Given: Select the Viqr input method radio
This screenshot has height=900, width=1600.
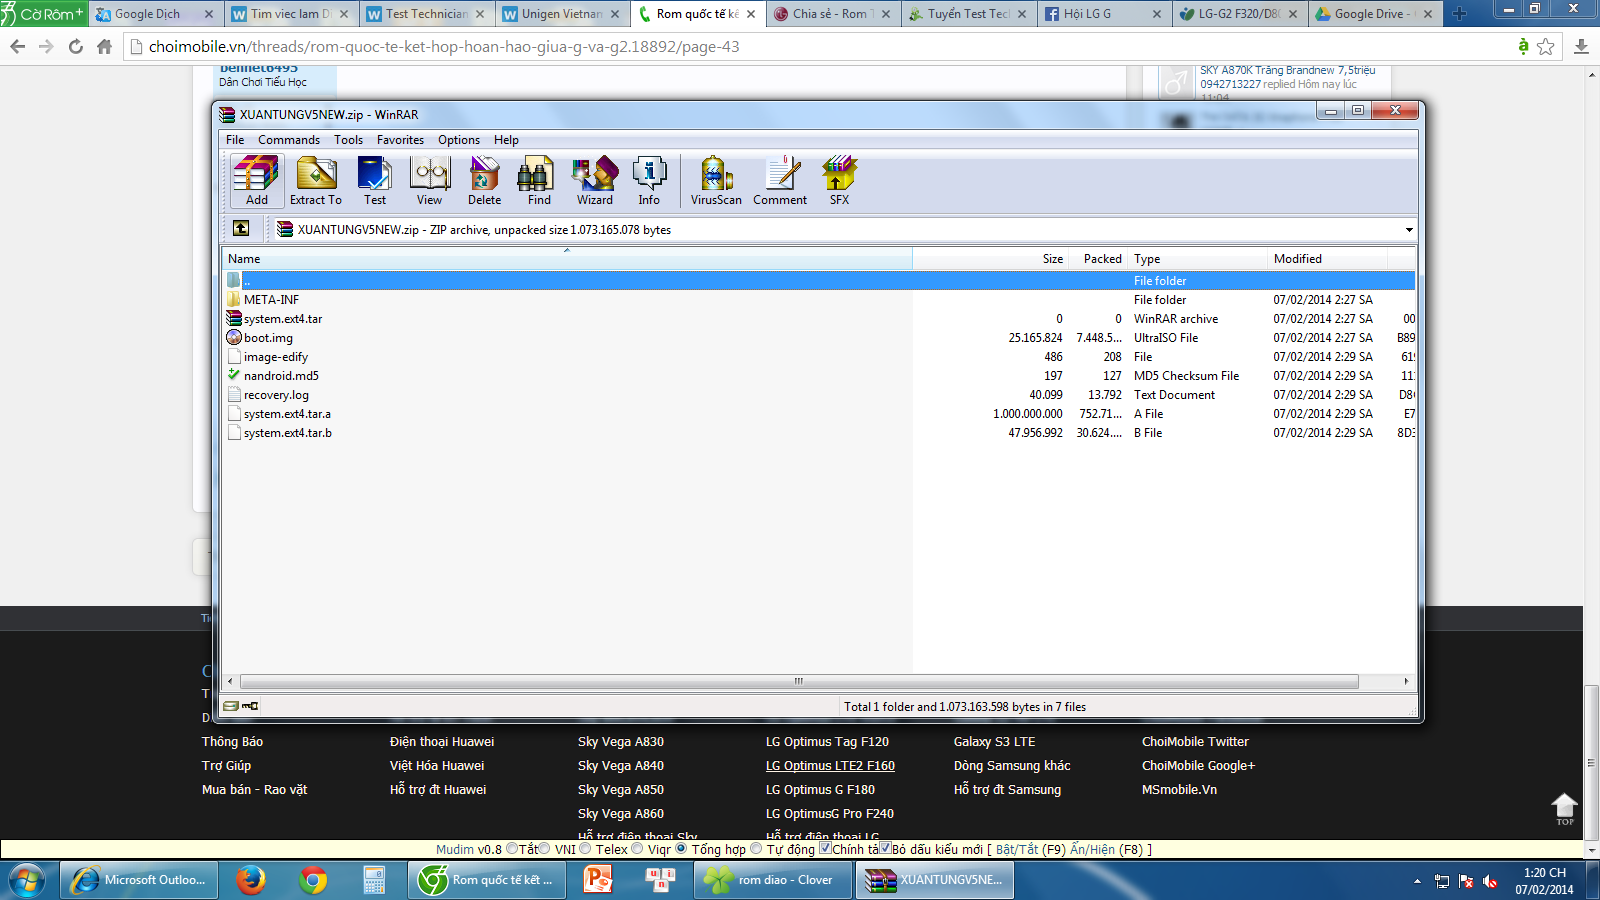Looking at the screenshot, I should (637, 849).
